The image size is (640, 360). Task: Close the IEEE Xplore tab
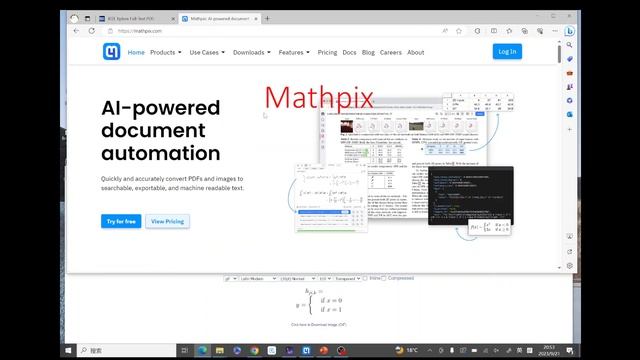[173, 18]
